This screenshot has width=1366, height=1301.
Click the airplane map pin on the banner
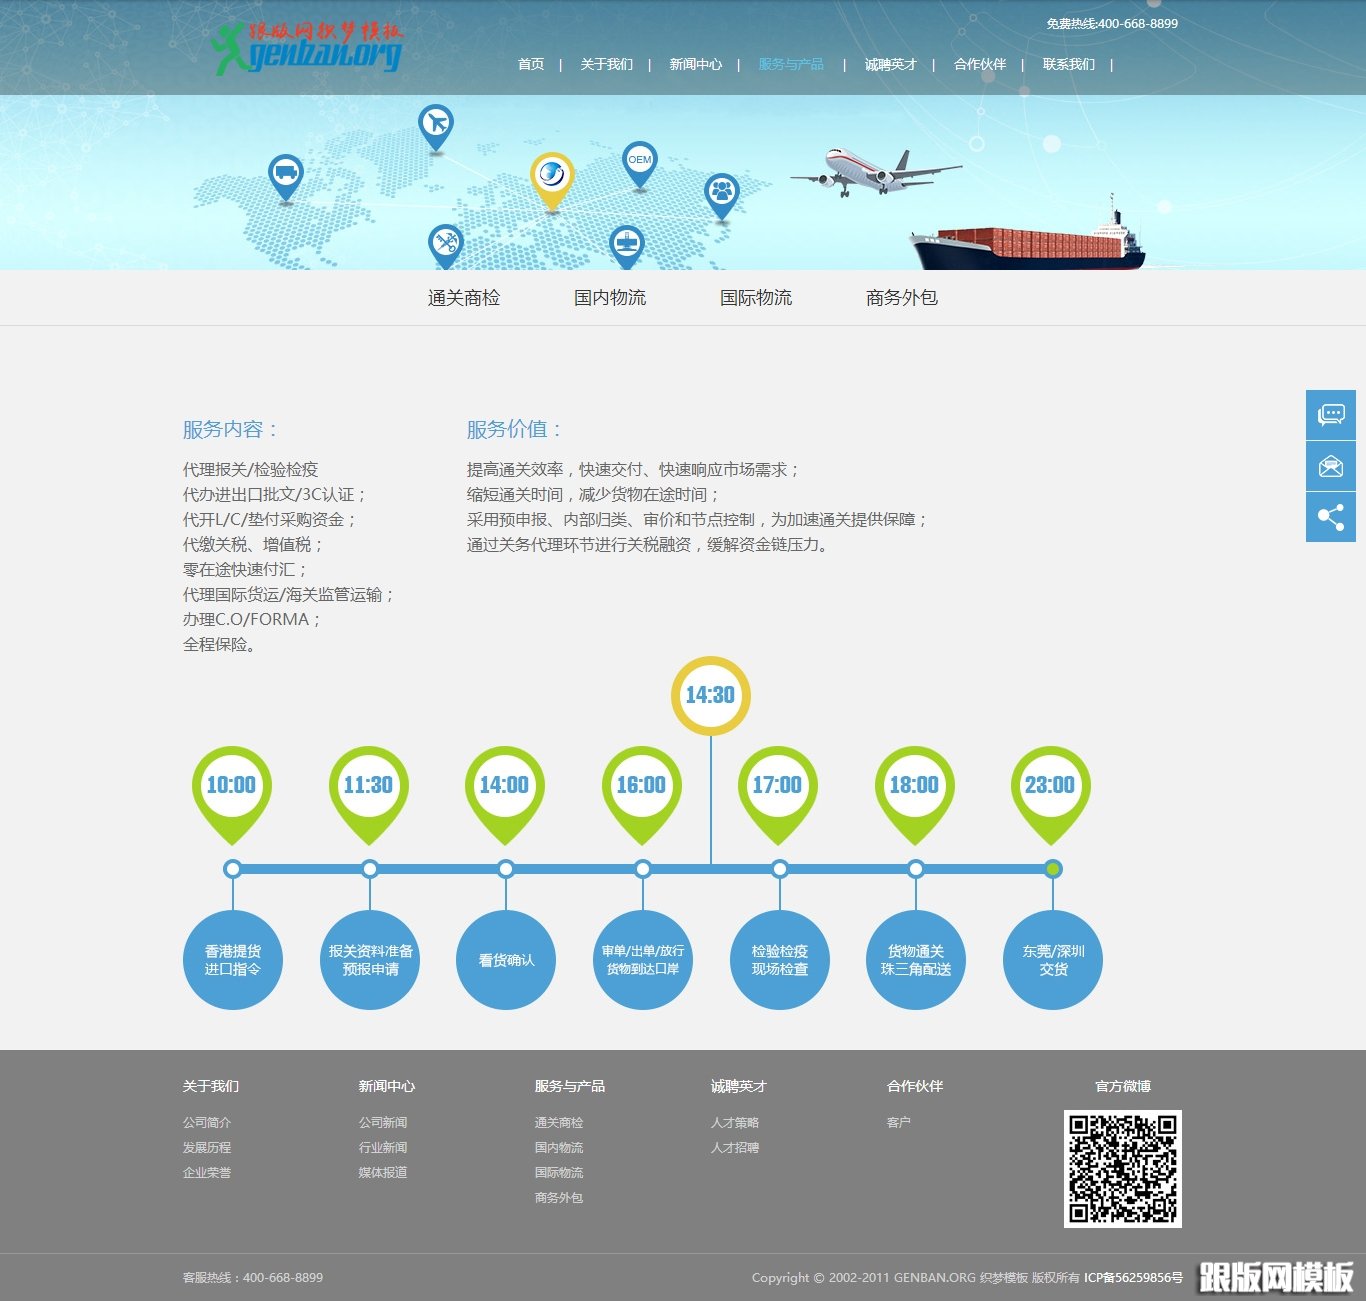click(435, 125)
